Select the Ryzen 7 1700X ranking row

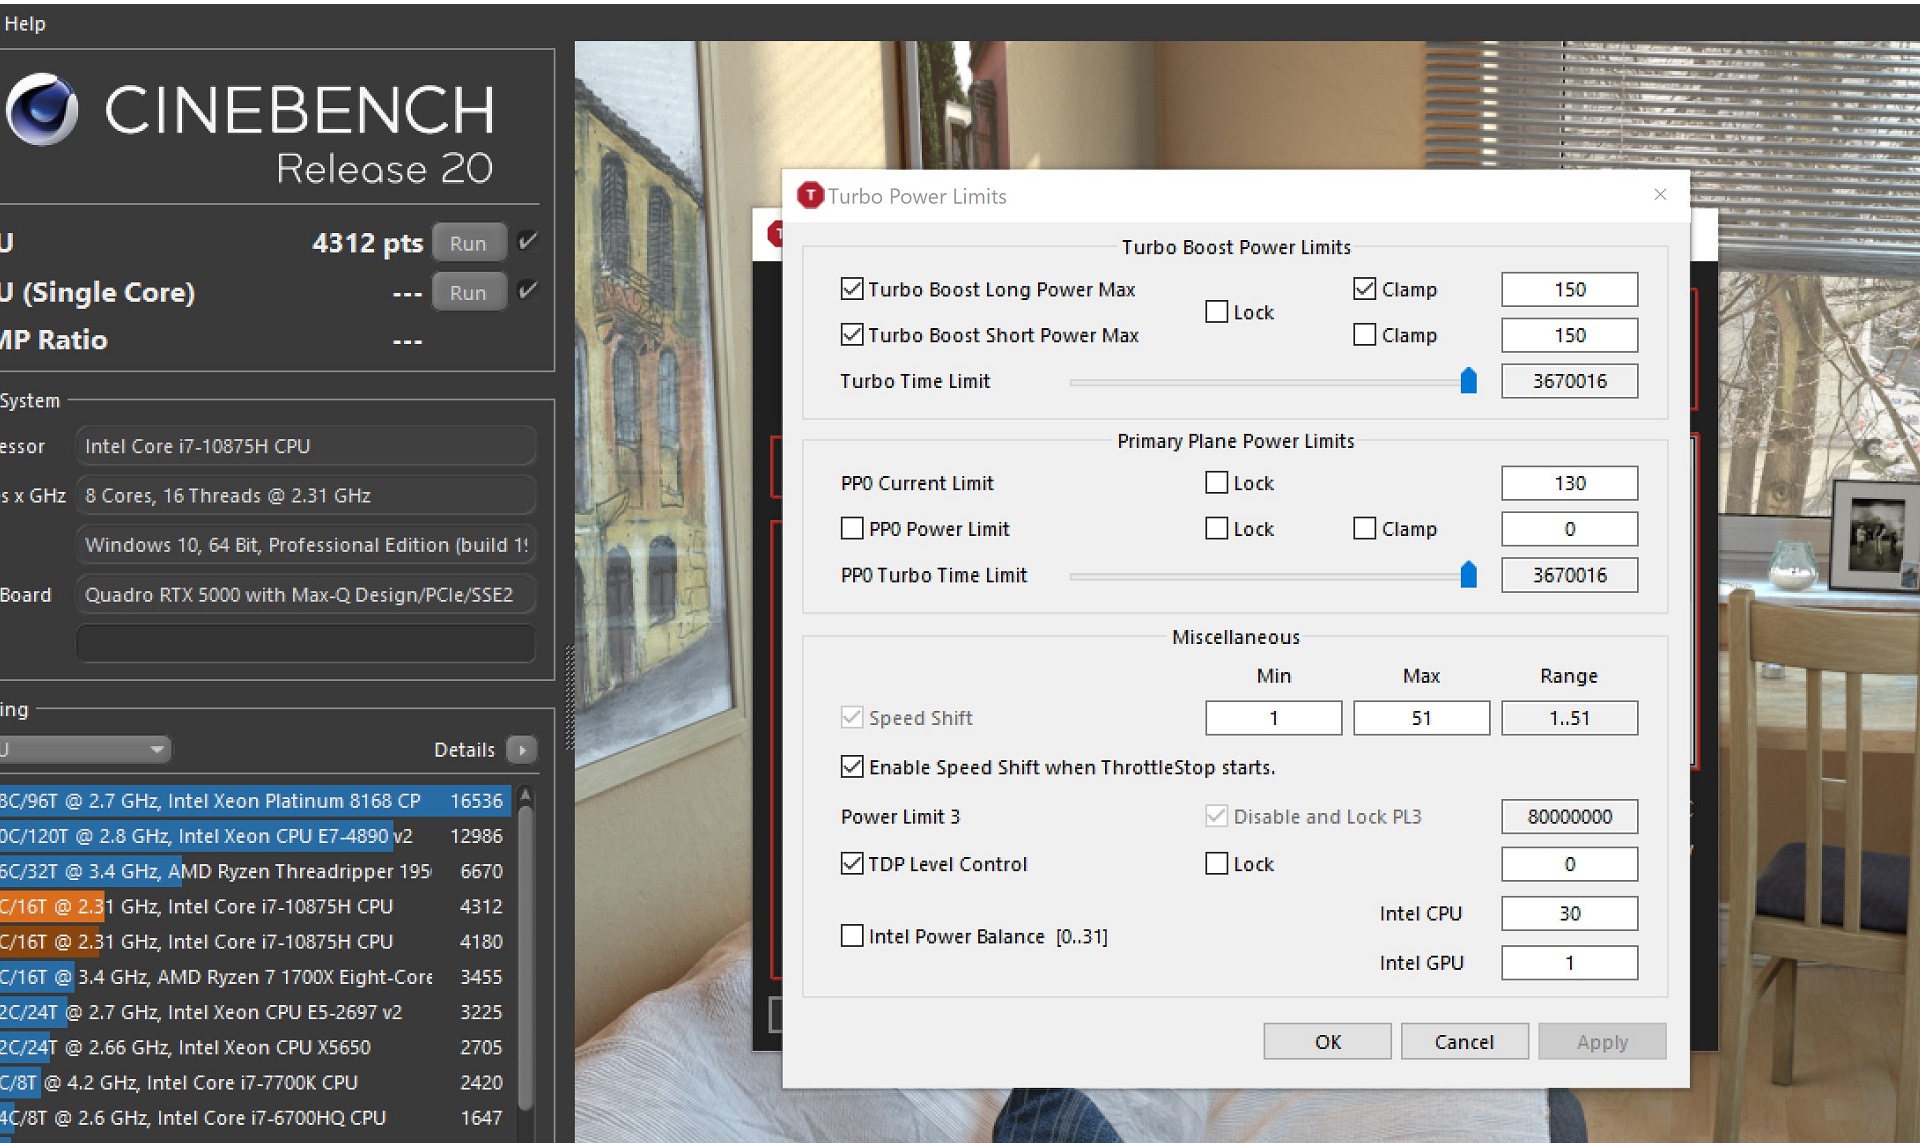(255, 976)
